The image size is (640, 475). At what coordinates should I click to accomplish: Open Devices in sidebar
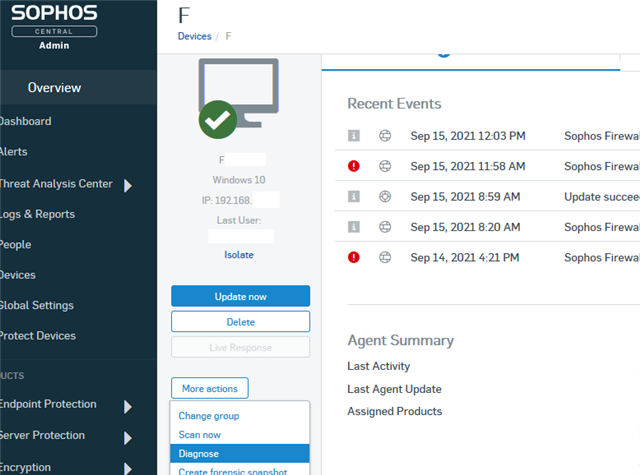click(18, 275)
